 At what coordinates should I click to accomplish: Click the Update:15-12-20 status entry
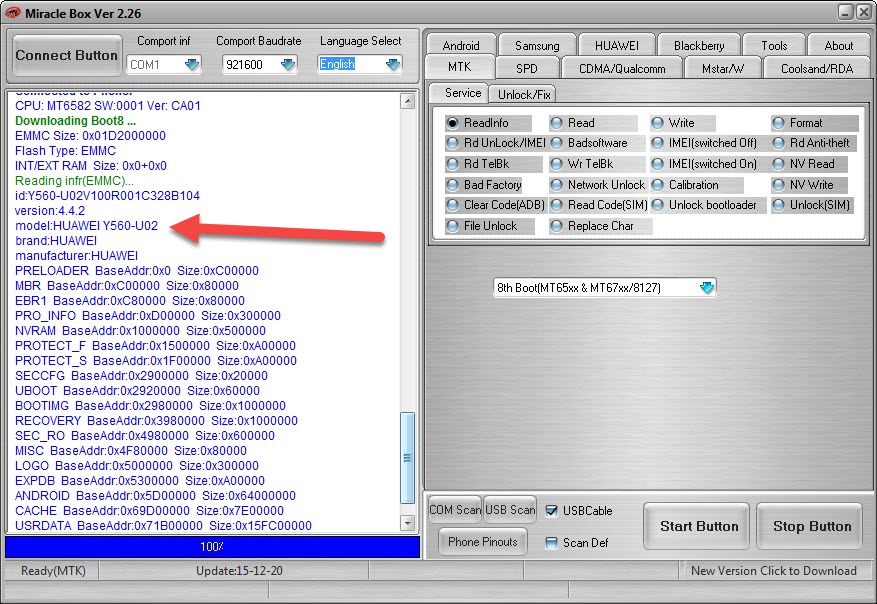pos(239,570)
